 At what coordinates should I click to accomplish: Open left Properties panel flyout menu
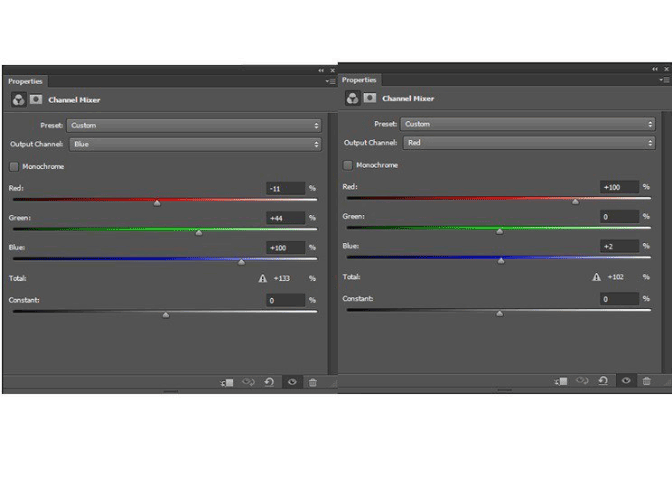330,81
